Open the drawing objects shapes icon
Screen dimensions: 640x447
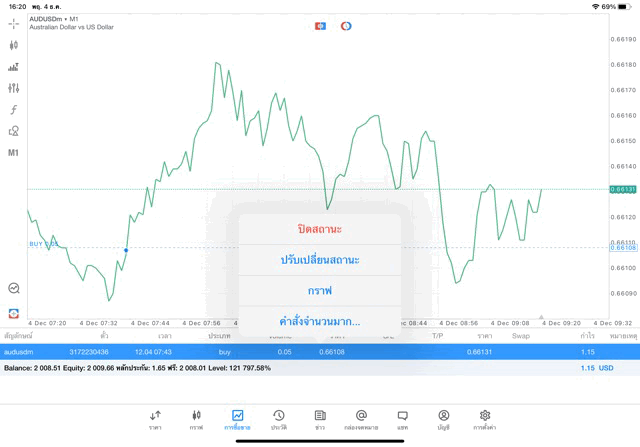pyautogui.click(x=14, y=131)
